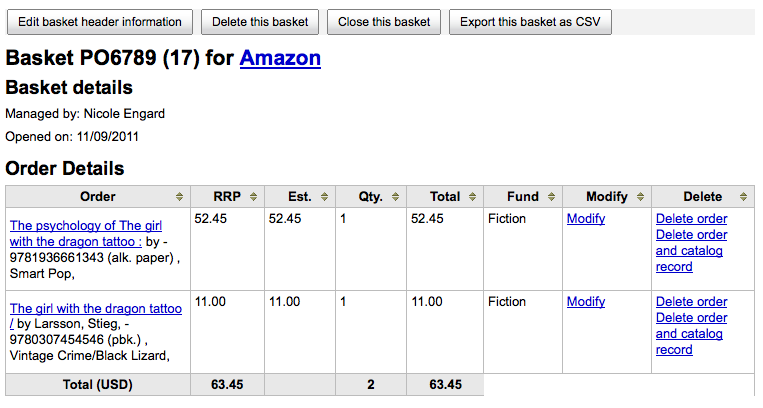Open the Amazon vendor link
The height and width of the screenshot is (408, 763).
coord(280,58)
